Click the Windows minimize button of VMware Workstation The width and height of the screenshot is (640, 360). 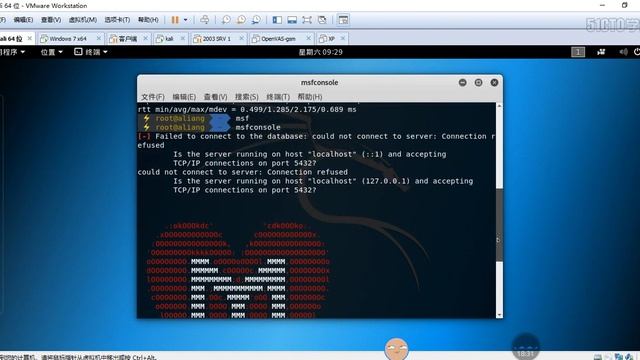[602, 5]
